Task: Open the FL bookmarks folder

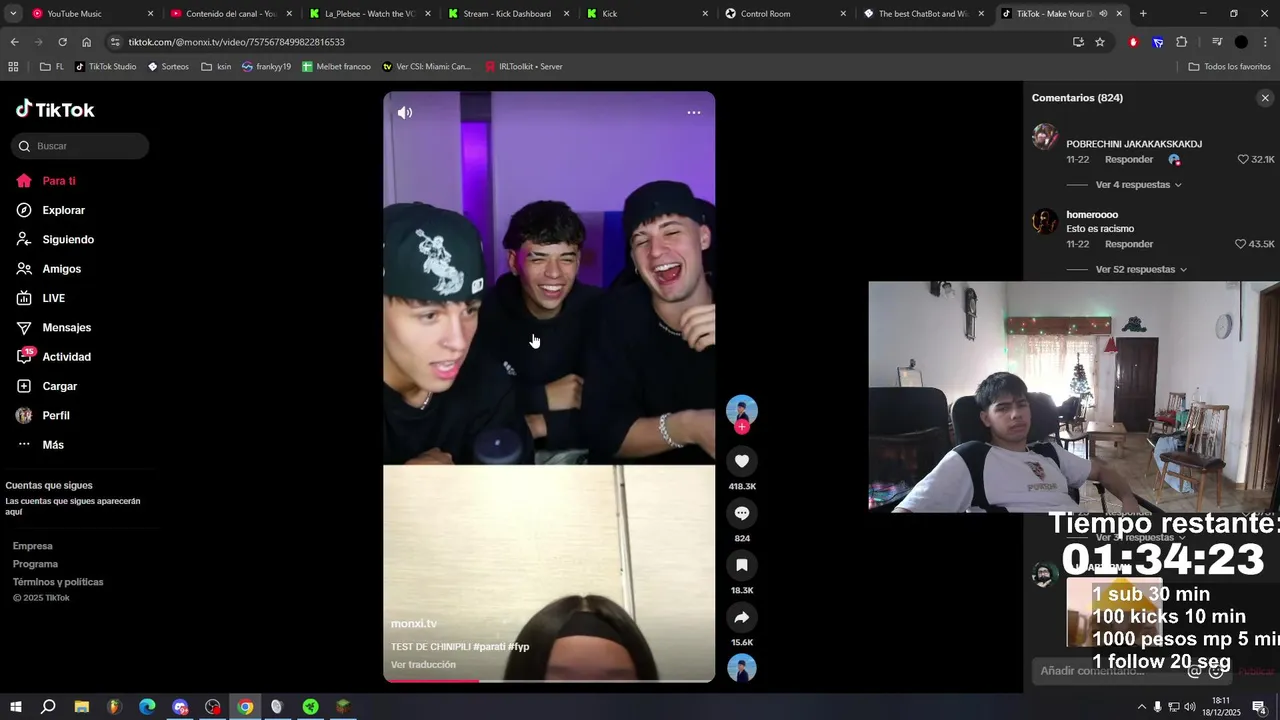Action: pos(52,67)
